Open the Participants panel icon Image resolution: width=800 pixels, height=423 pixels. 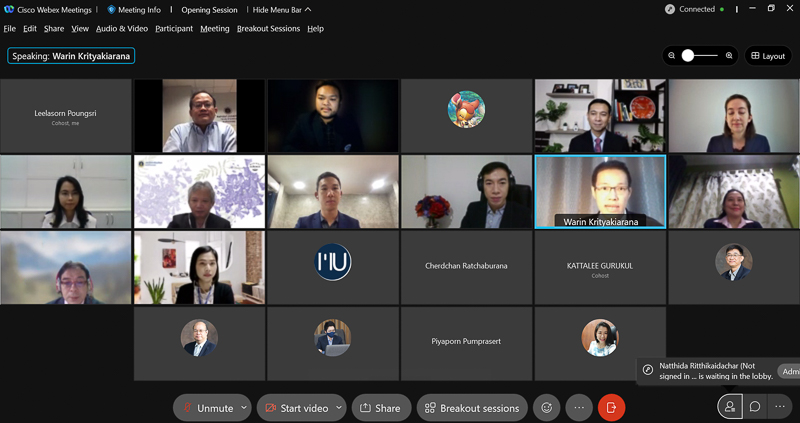coord(729,407)
